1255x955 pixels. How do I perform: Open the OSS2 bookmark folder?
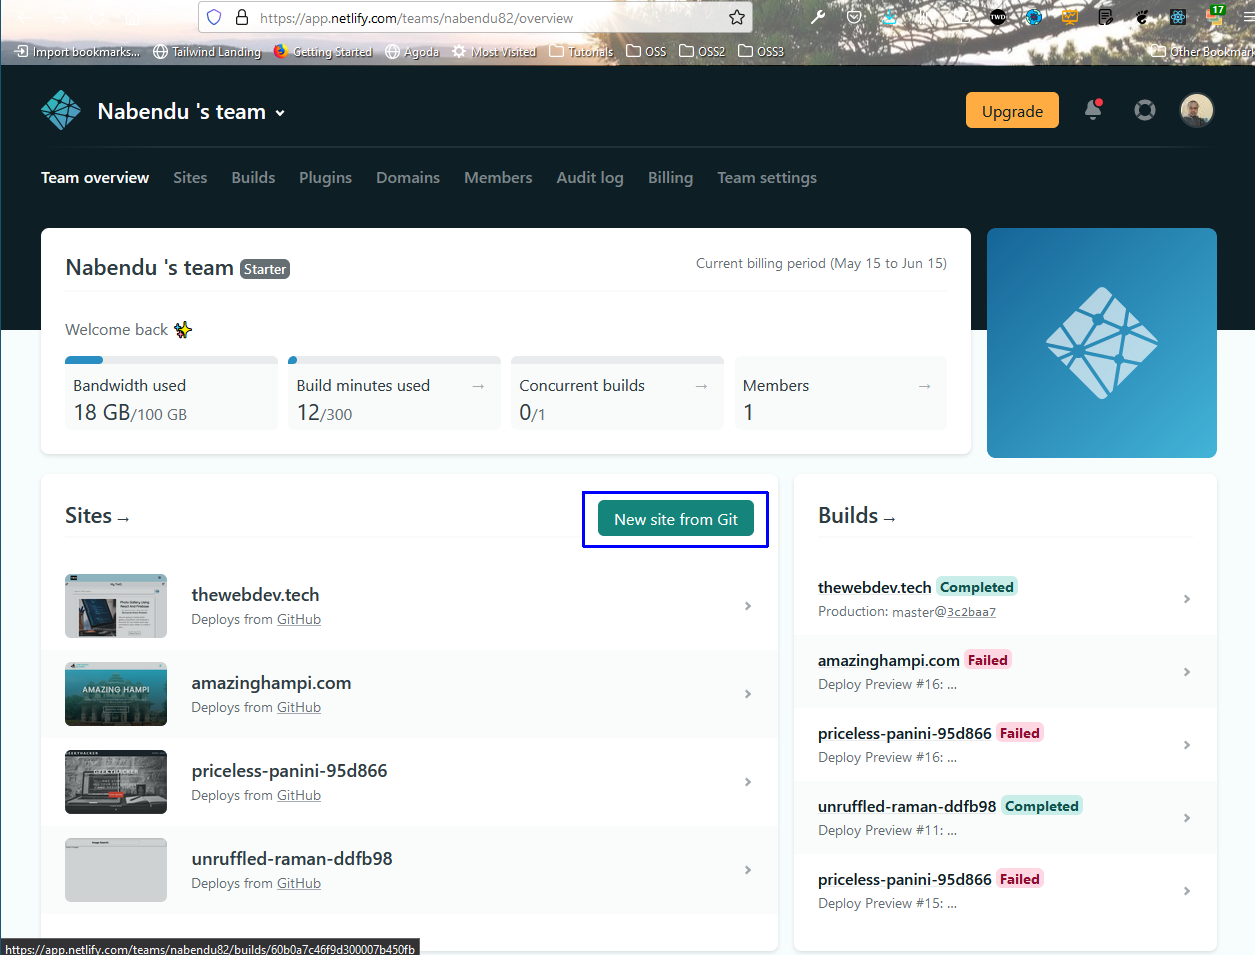tap(702, 51)
